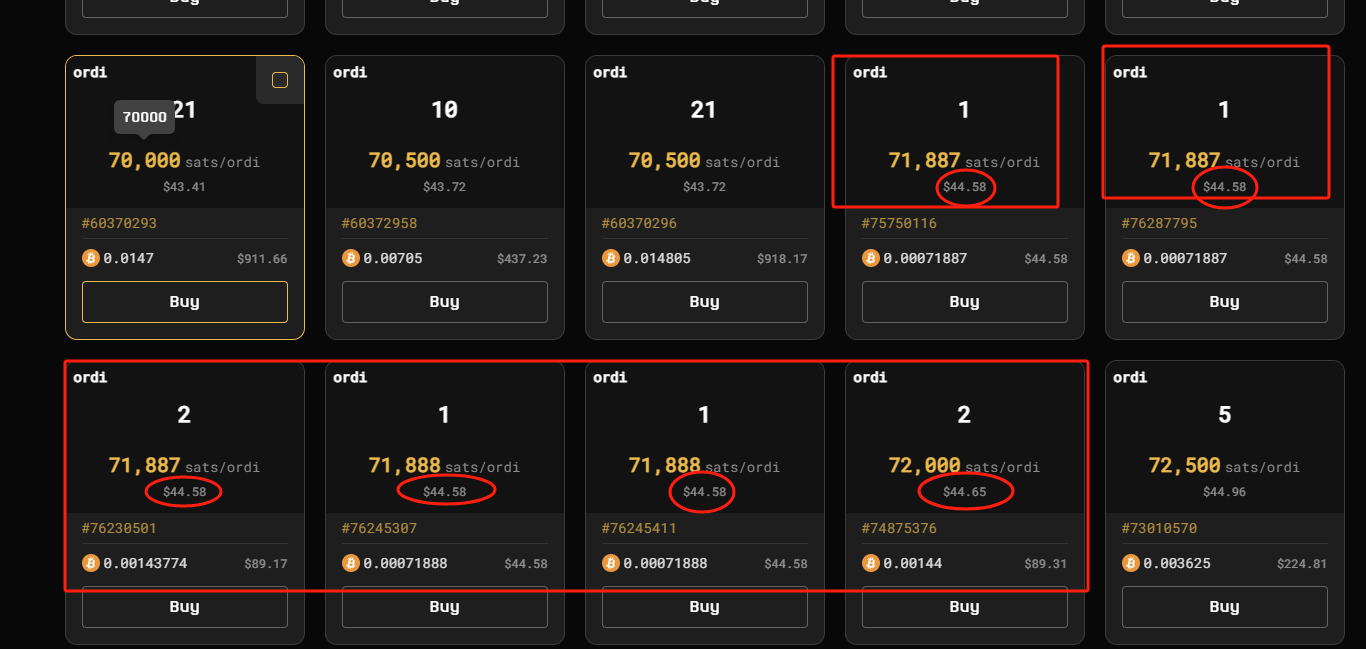This screenshot has height=649, width=1366.
Task: Click Bitcoin icon on listing #75750116
Action: pos(871,258)
